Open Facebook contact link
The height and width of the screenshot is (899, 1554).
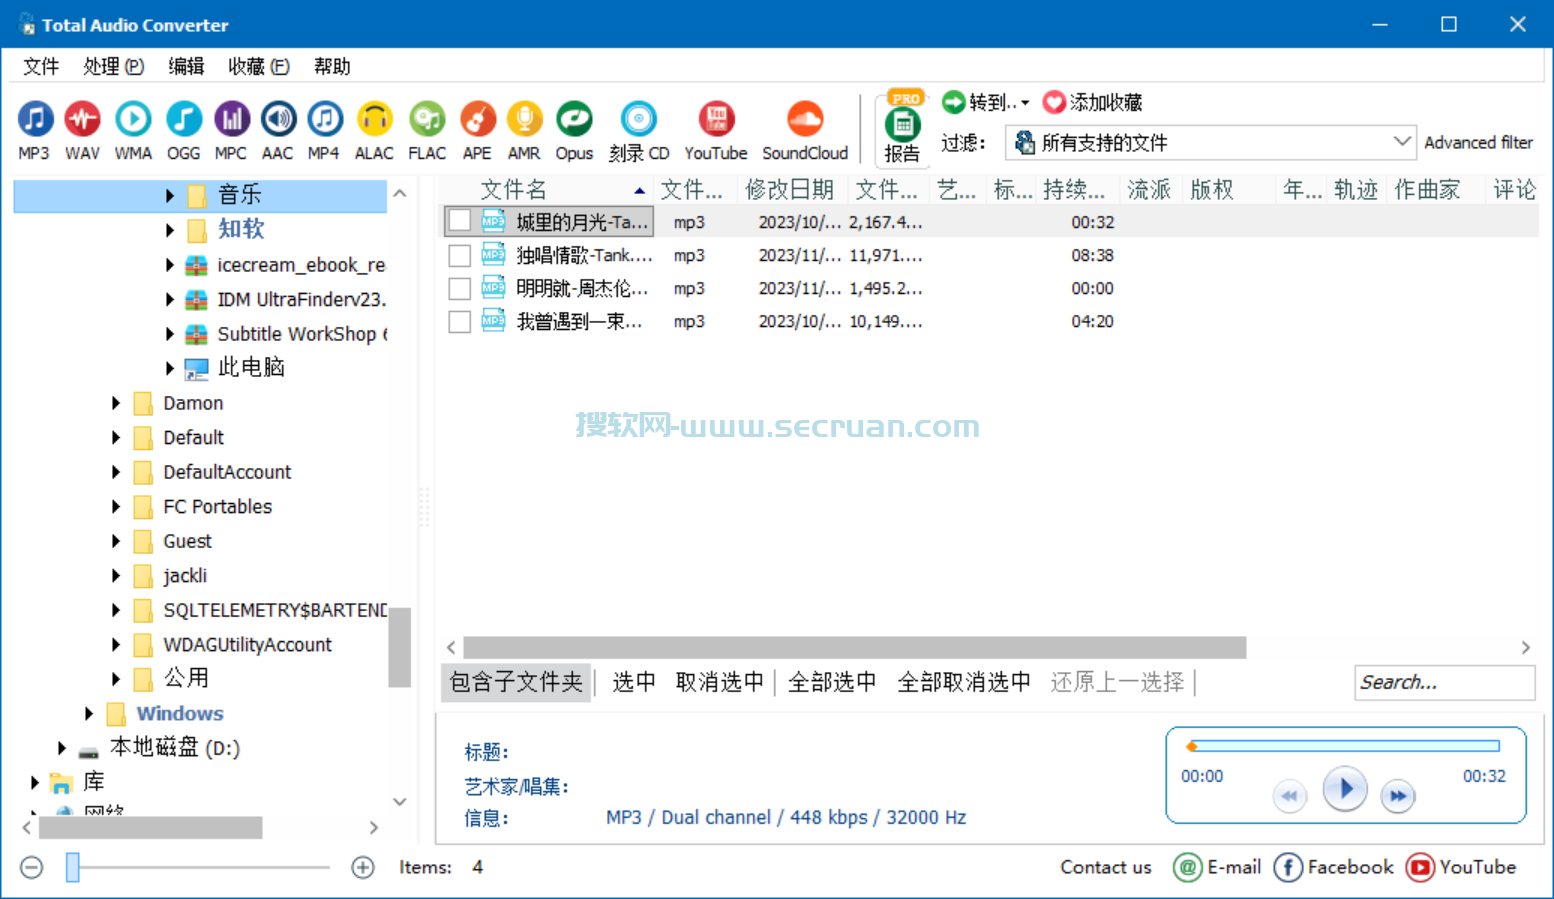pos(1333,867)
